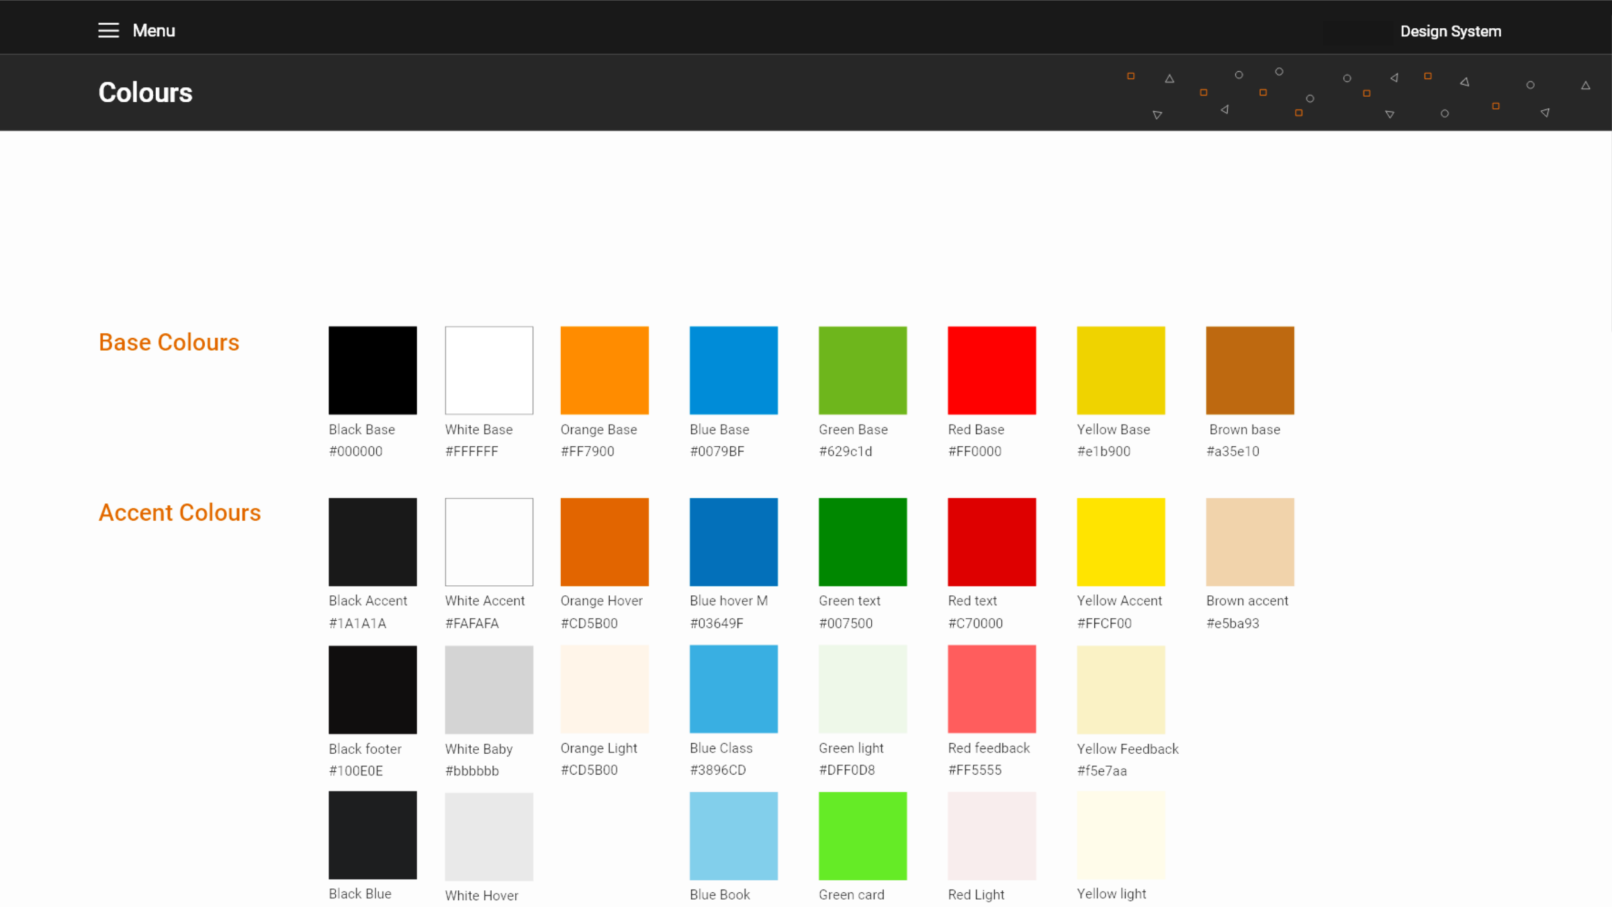Click the Colours page heading
Viewport: 1612px width, 907px height.
tap(144, 92)
